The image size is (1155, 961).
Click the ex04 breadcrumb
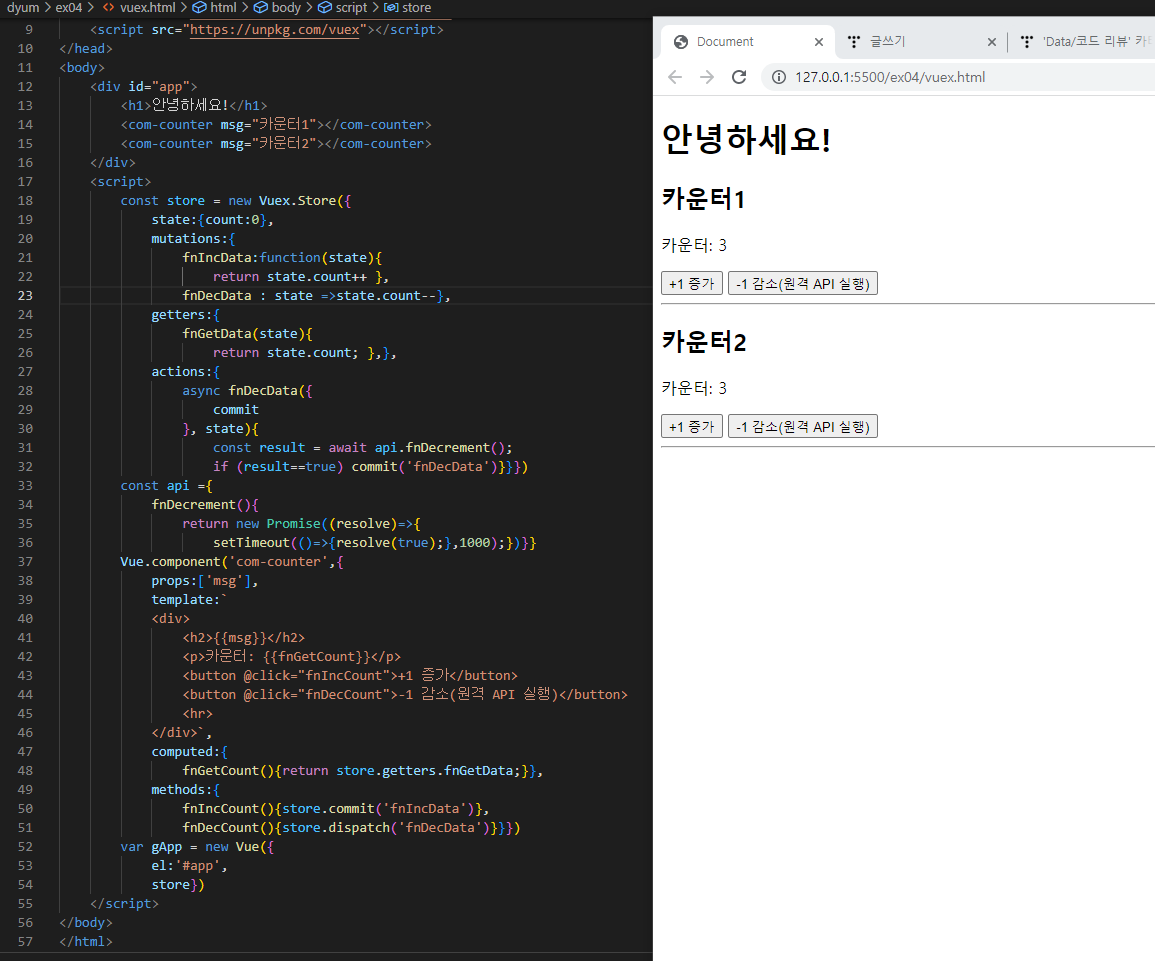point(69,7)
